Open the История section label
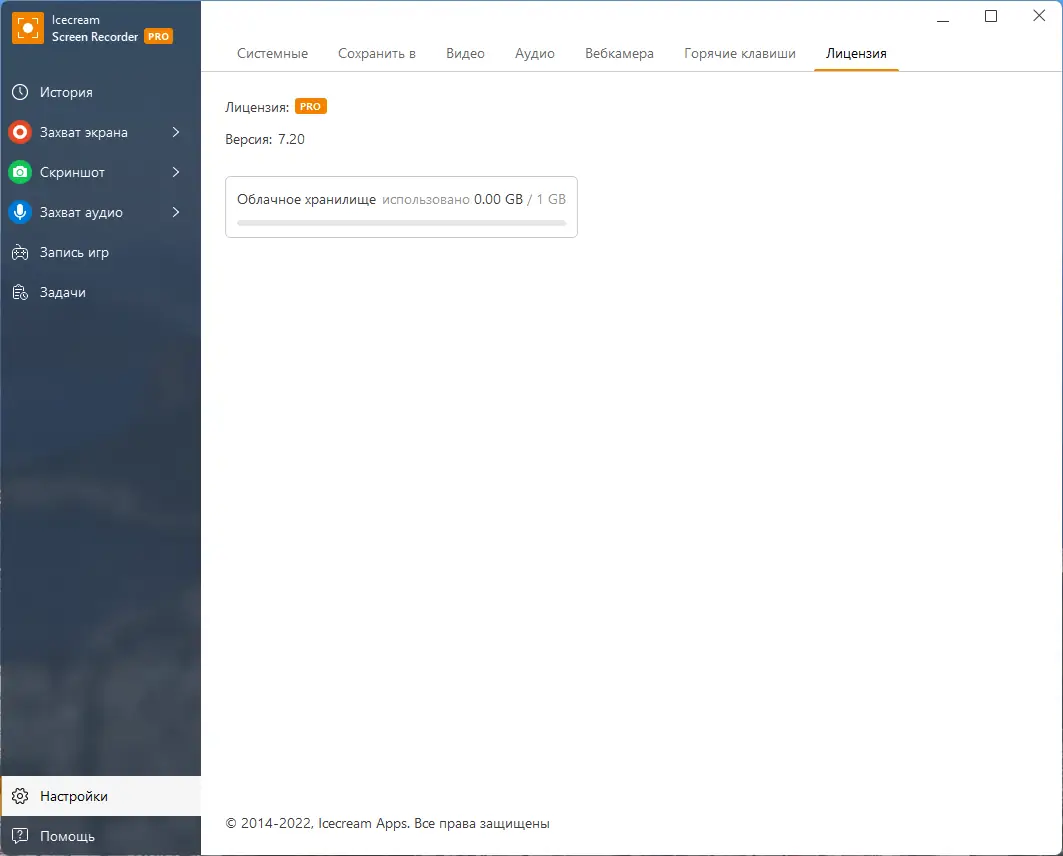This screenshot has width=1063, height=856. (66, 92)
